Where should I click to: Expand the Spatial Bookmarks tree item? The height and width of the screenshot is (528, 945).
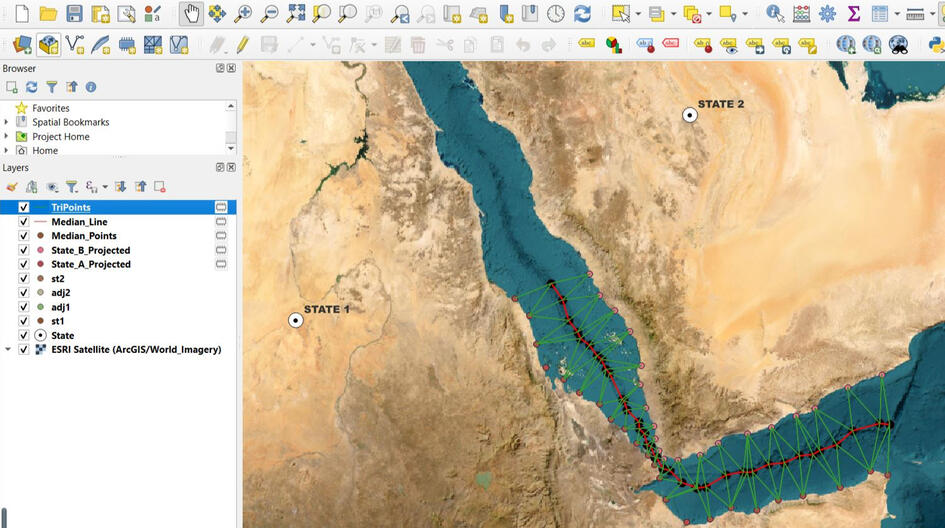6,122
